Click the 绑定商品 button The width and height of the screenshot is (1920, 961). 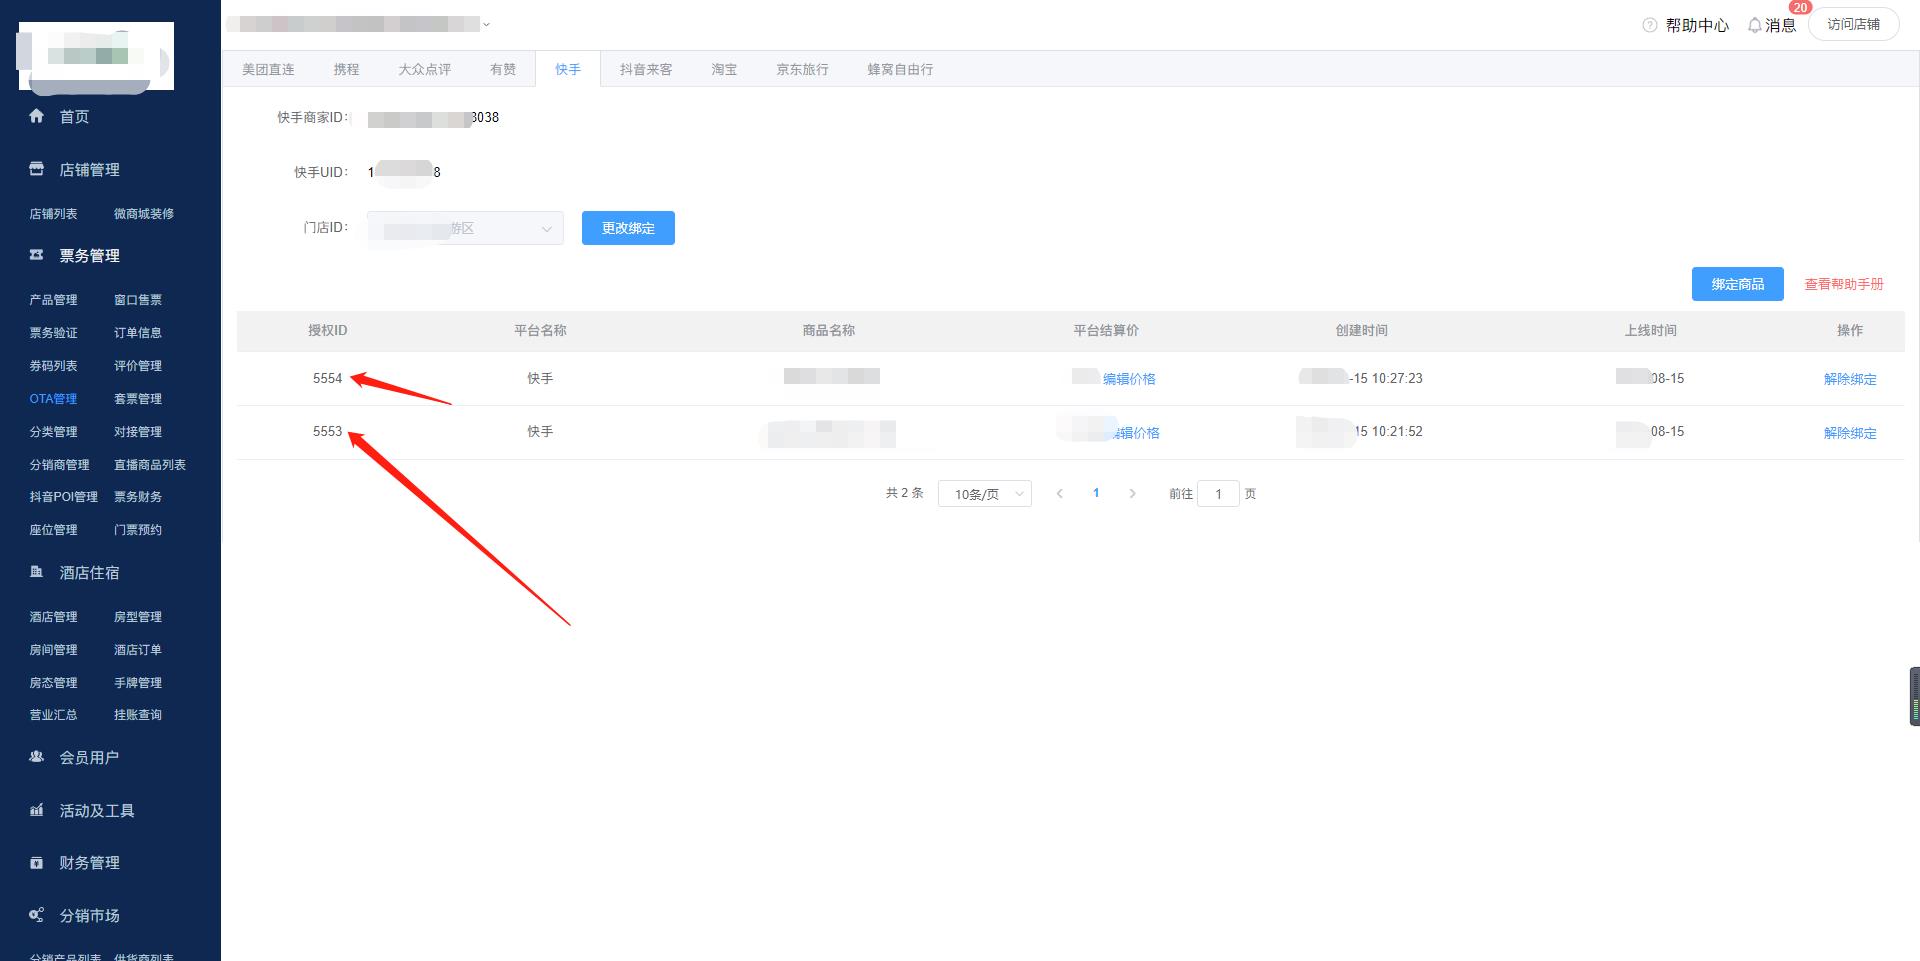click(x=1737, y=284)
